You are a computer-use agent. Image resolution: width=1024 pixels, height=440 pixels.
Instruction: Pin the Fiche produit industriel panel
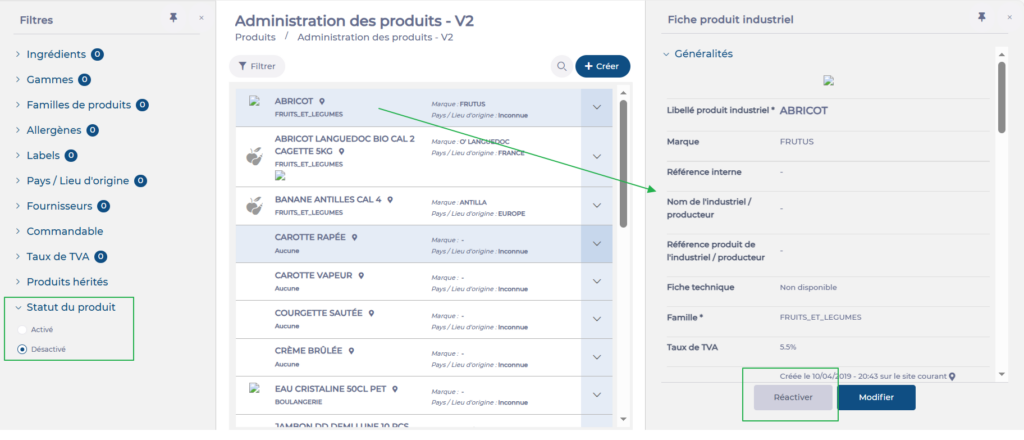(x=982, y=18)
